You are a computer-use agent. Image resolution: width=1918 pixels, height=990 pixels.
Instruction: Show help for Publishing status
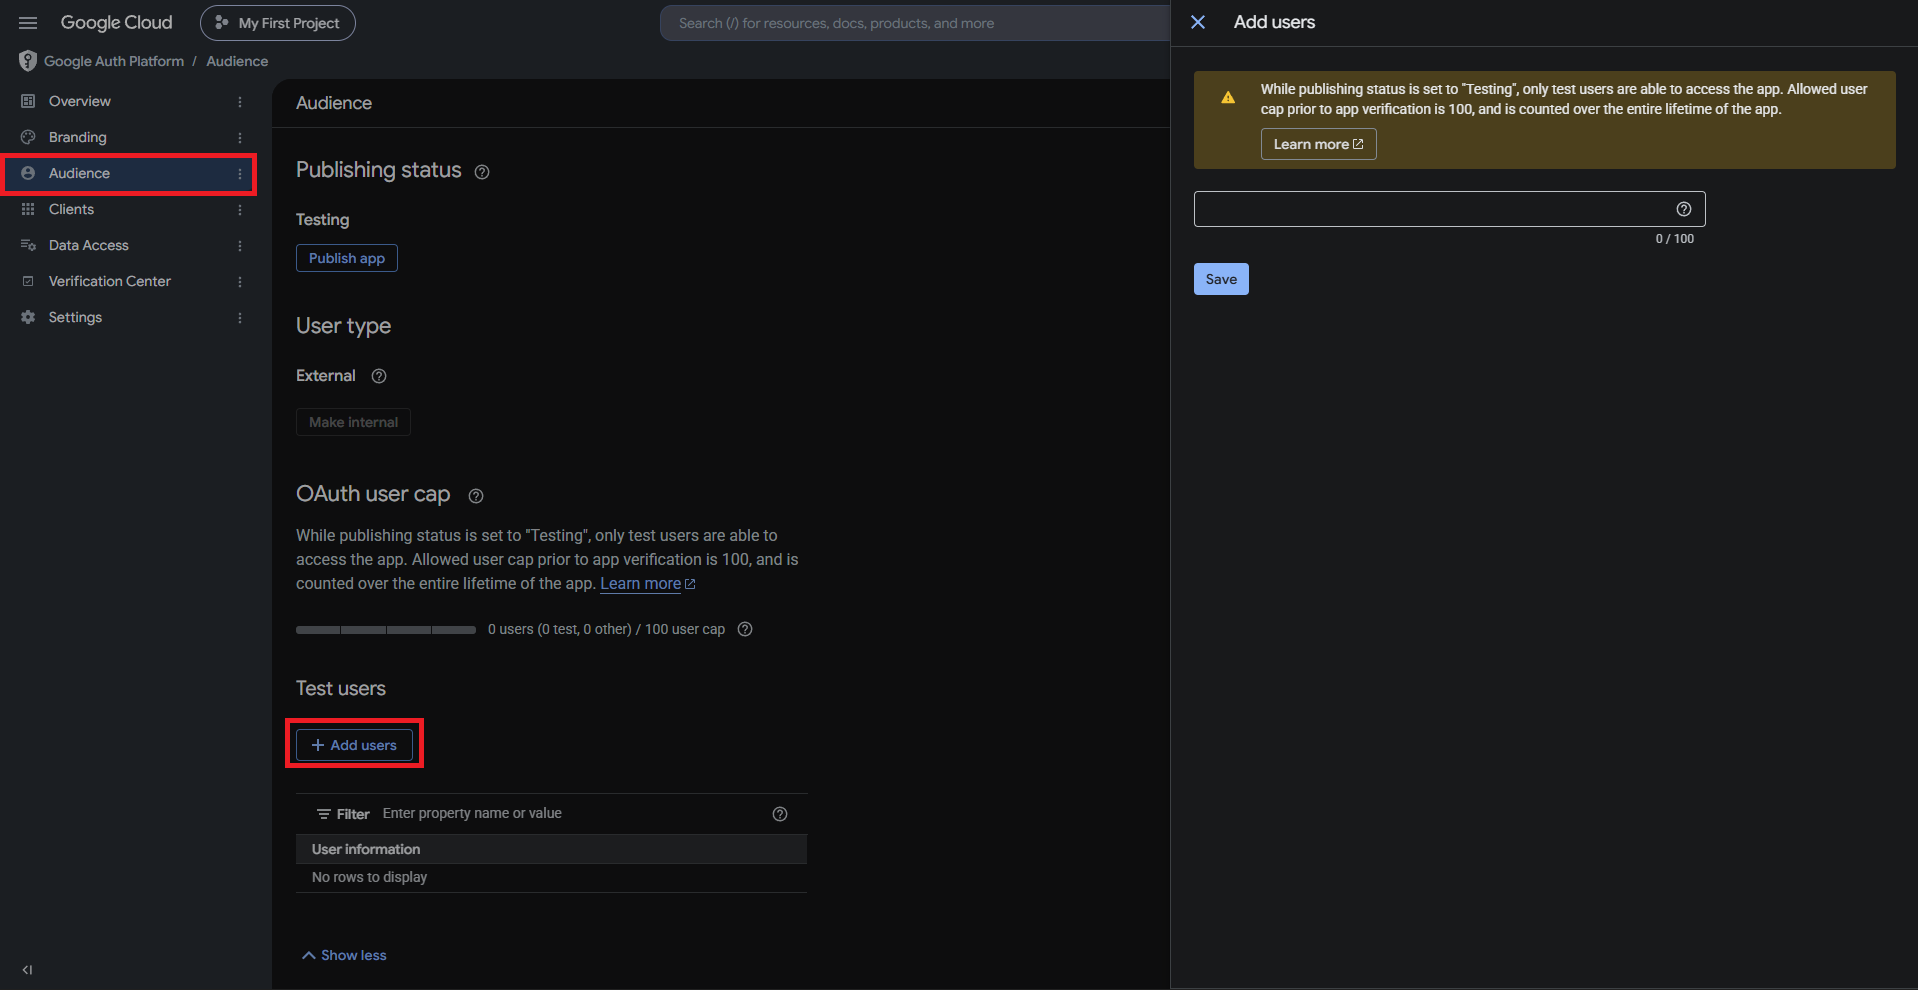pyautogui.click(x=482, y=172)
